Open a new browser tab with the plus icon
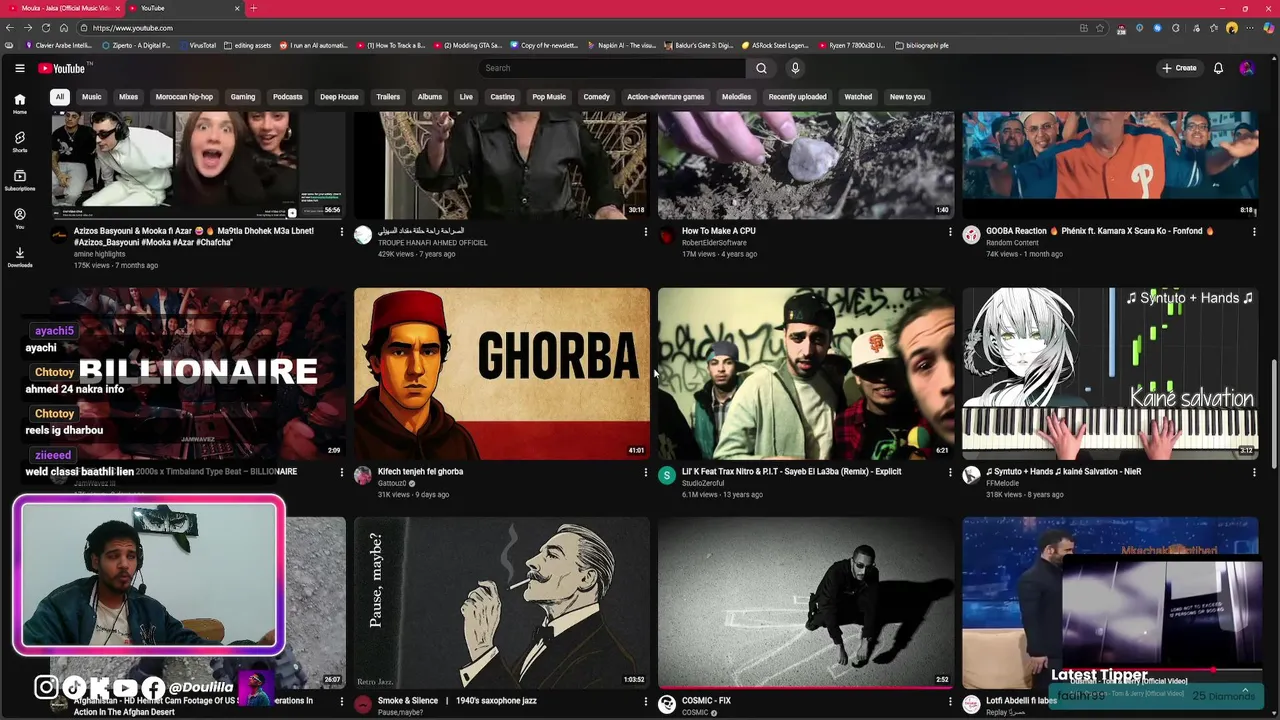Image resolution: width=1280 pixels, height=720 pixels. (253, 8)
